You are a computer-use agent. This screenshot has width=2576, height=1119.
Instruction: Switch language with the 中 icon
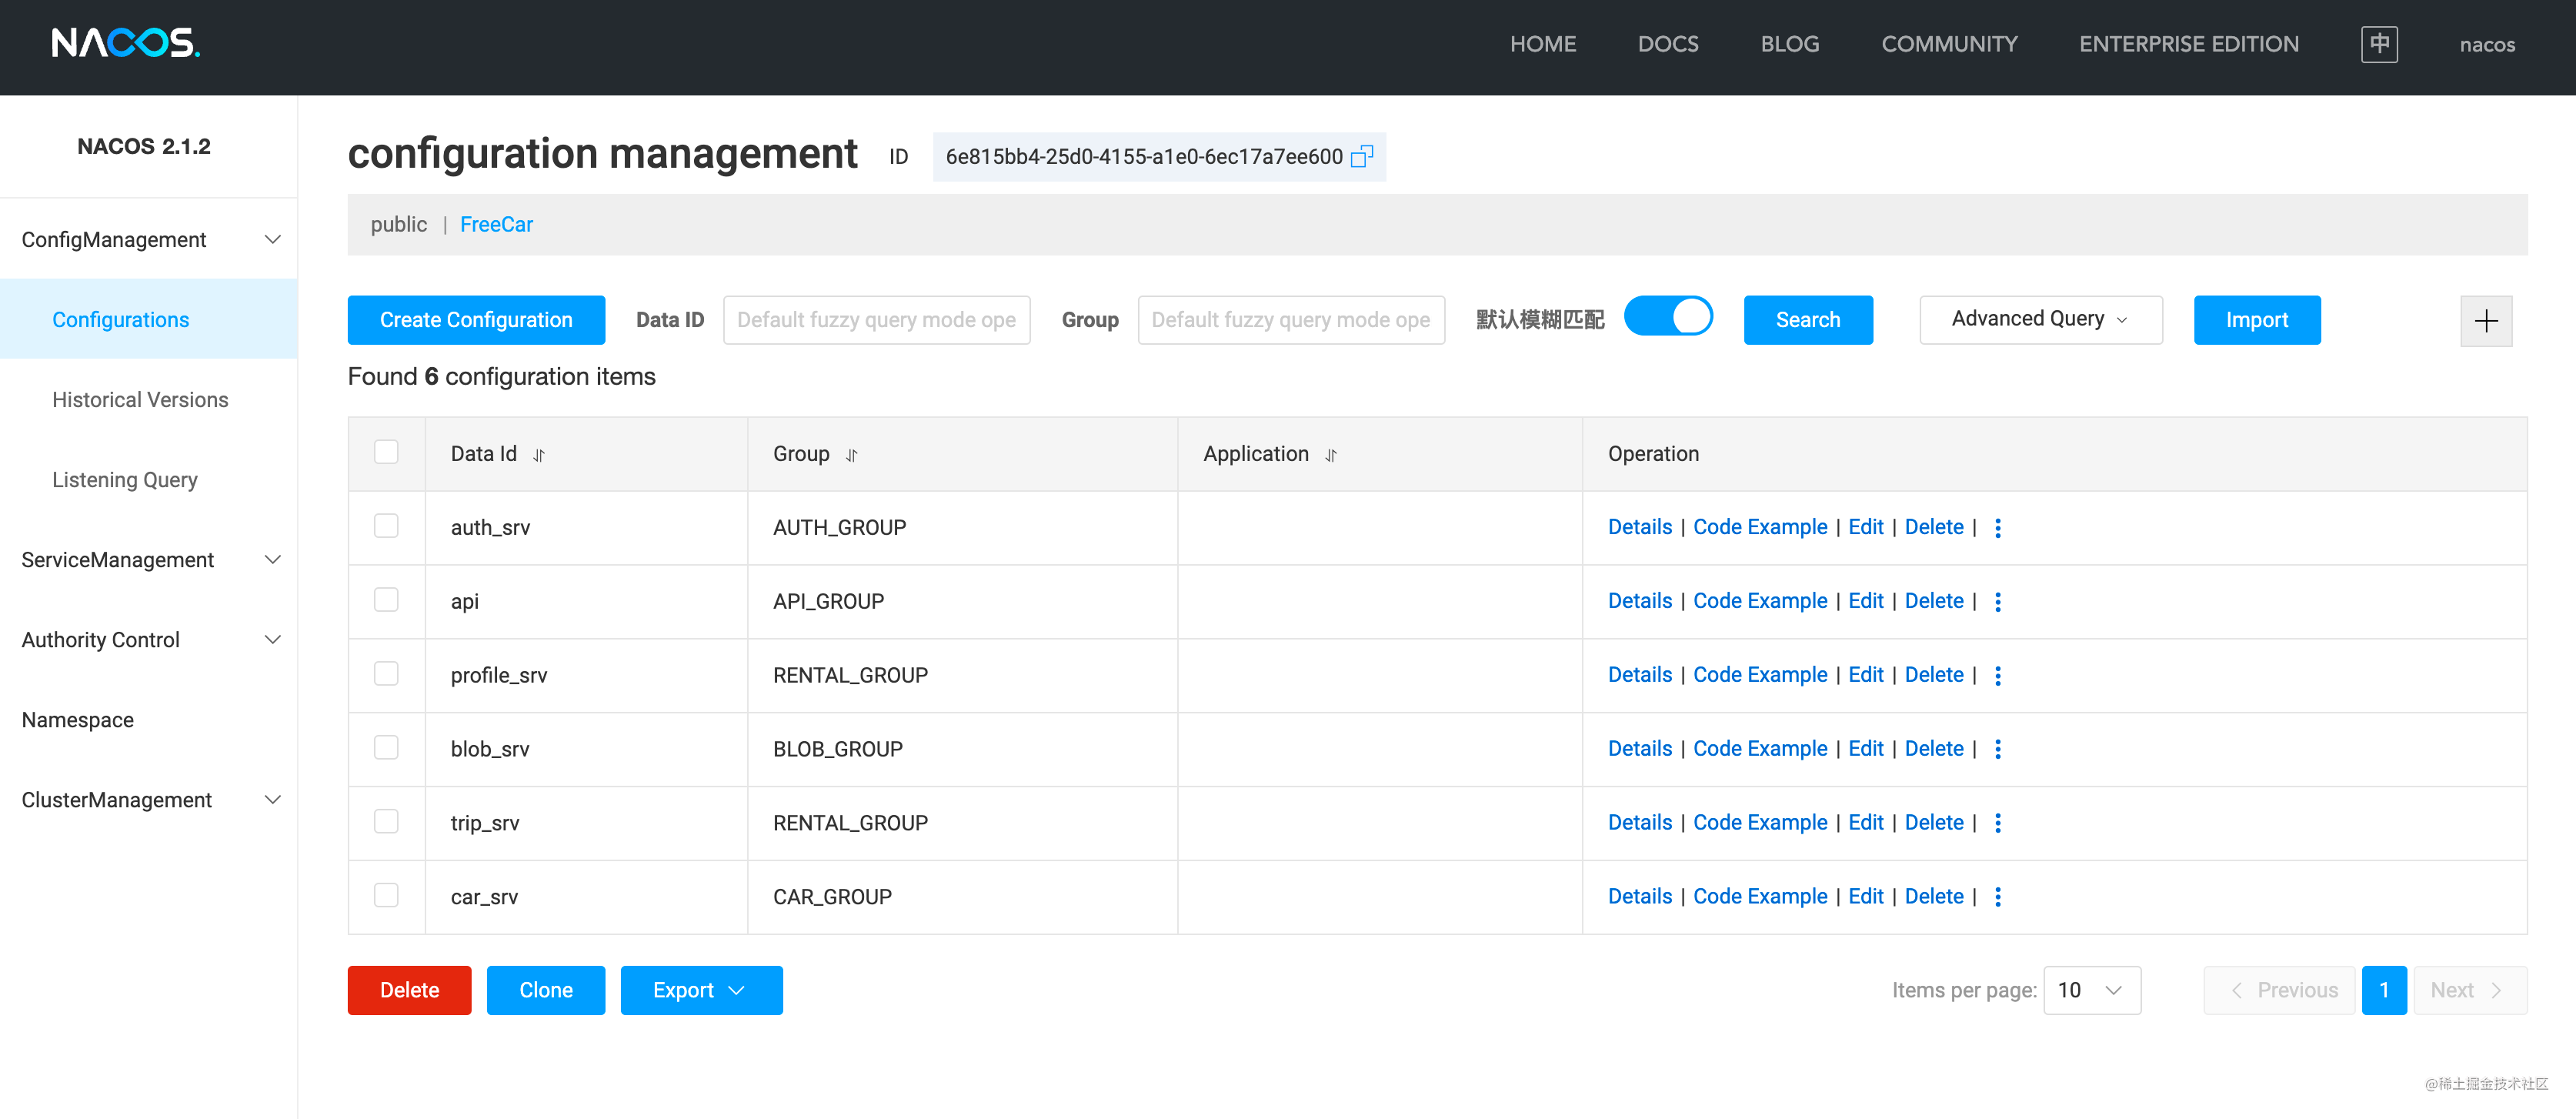click(2378, 44)
